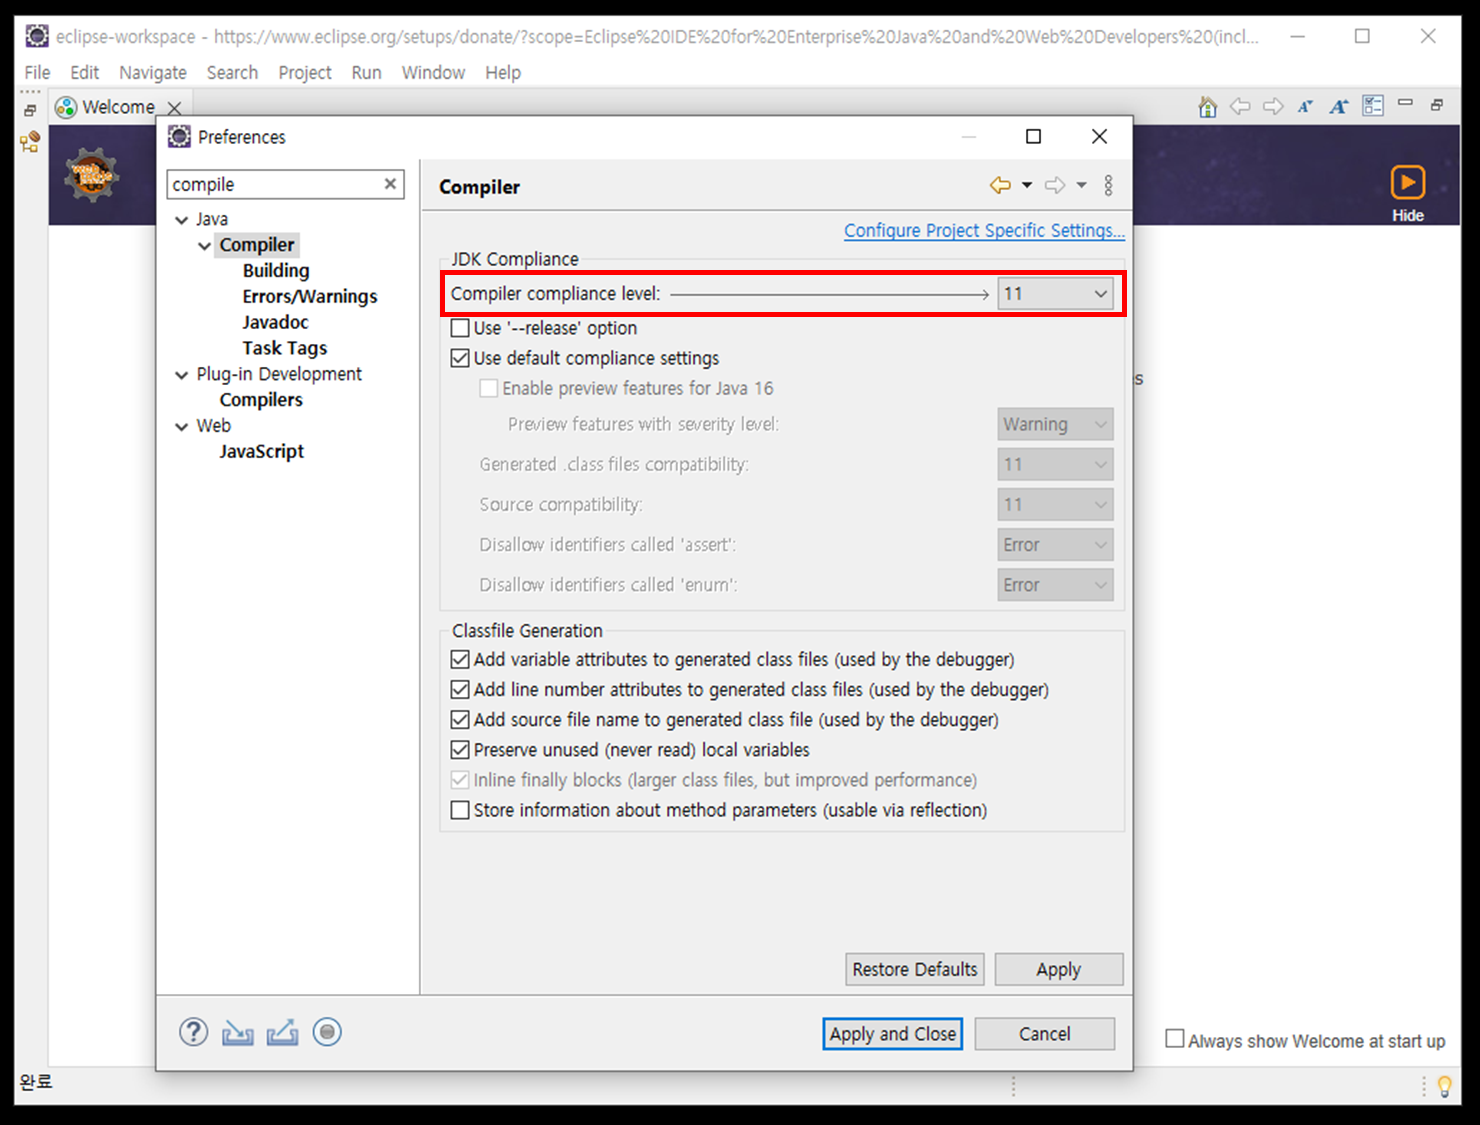This screenshot has width=1480, height=1125.
Task: Open the Navigate menu
Action: (152, 72)
